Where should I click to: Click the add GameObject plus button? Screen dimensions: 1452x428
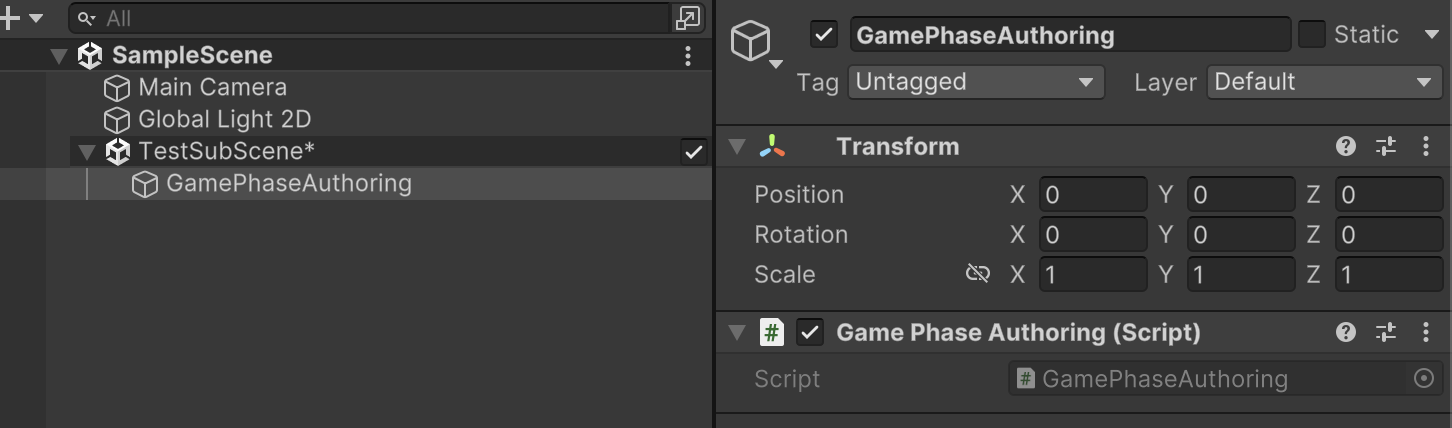click(10, 18)
